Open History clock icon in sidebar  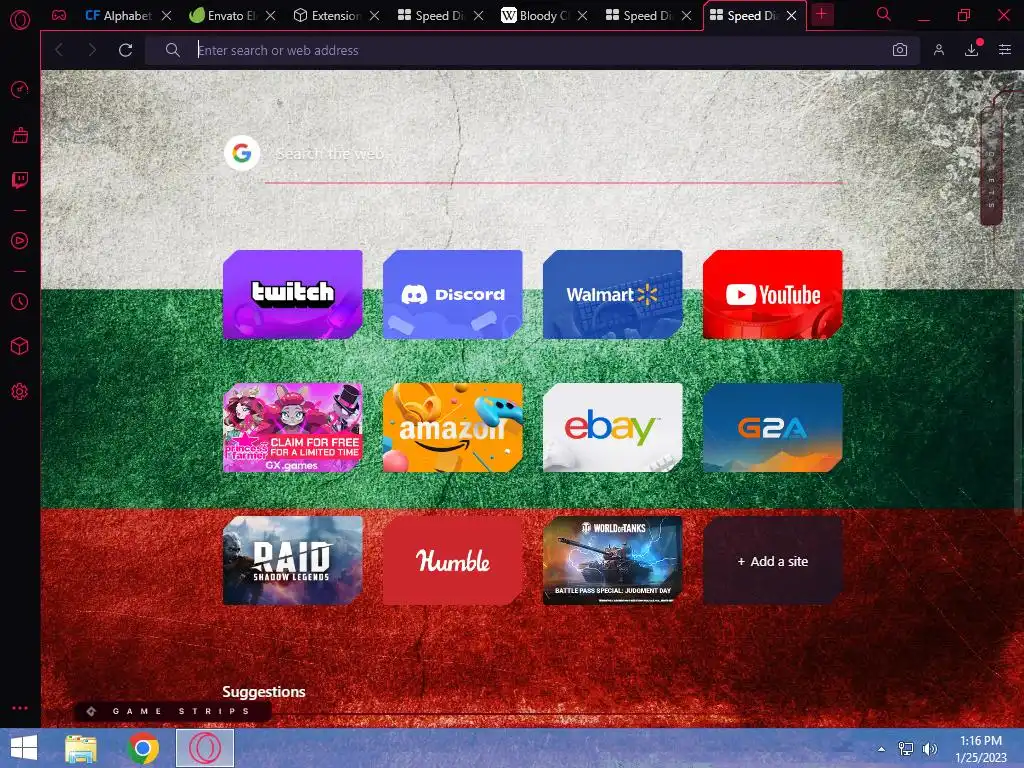(x=20, y=302)
